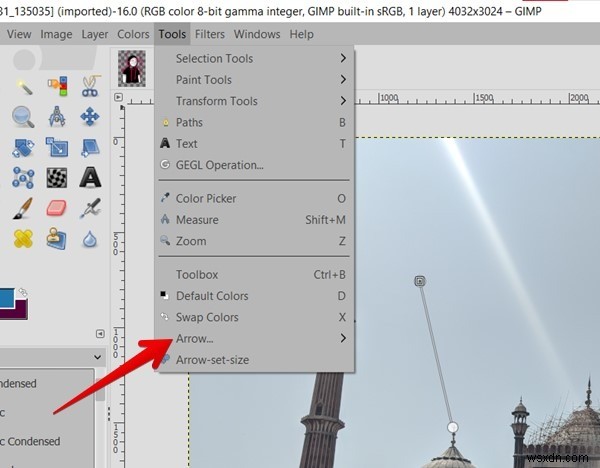Select the Fuzzy Select magic wand tool
The width and height of the screenshot is (600, 468).
click(x=24, y=86)
